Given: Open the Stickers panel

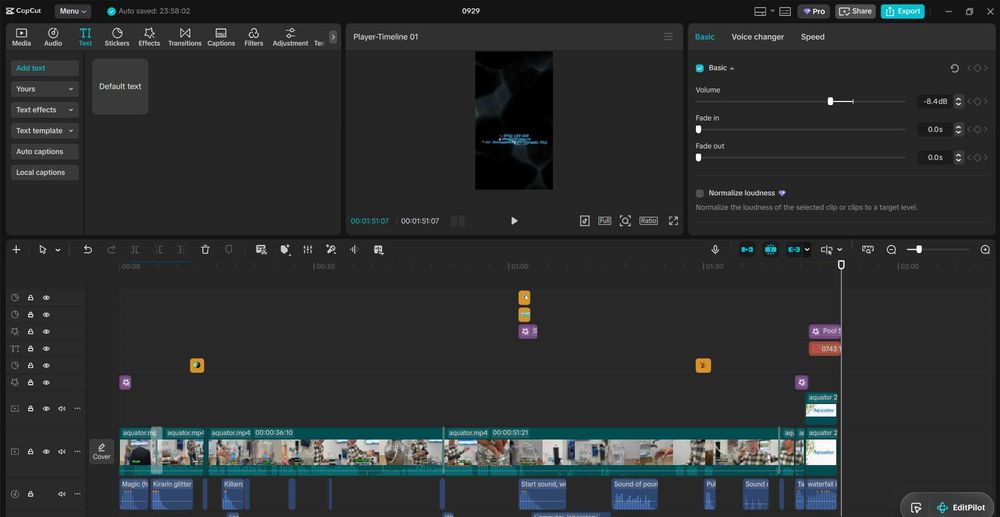Looking at the screenshot, I should click(117, 37).
